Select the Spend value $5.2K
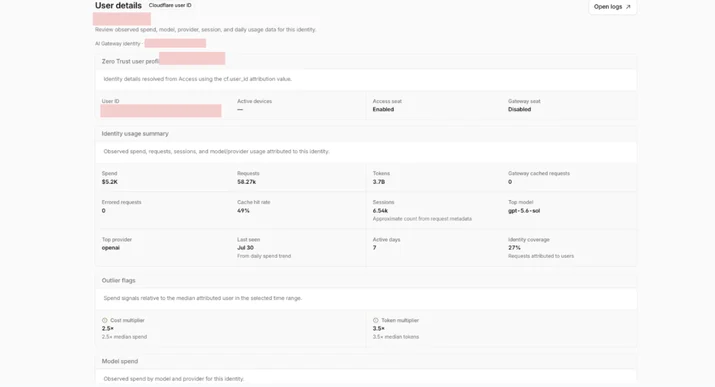 click(x=109, y=182)
